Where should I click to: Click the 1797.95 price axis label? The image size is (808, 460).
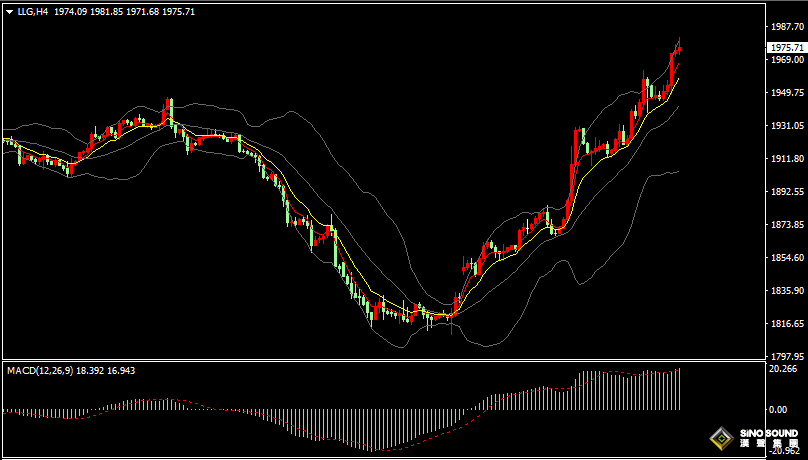[785, 357]
